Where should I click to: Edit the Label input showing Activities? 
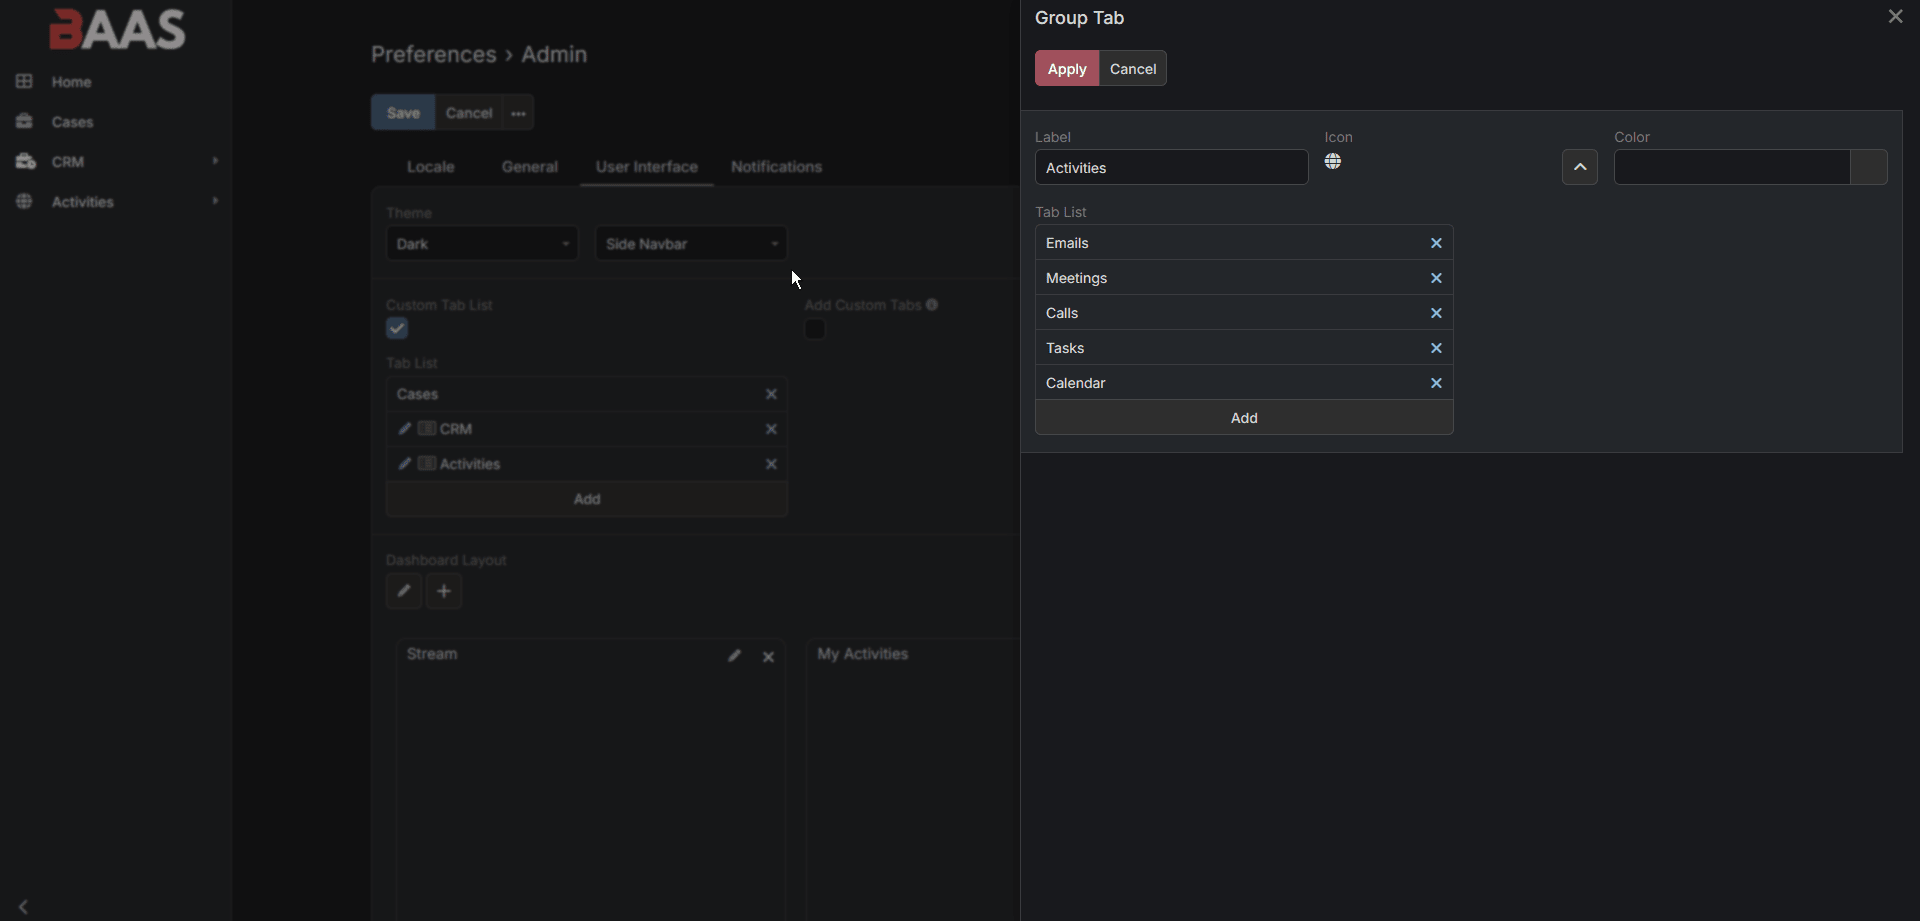point(1171,168)
